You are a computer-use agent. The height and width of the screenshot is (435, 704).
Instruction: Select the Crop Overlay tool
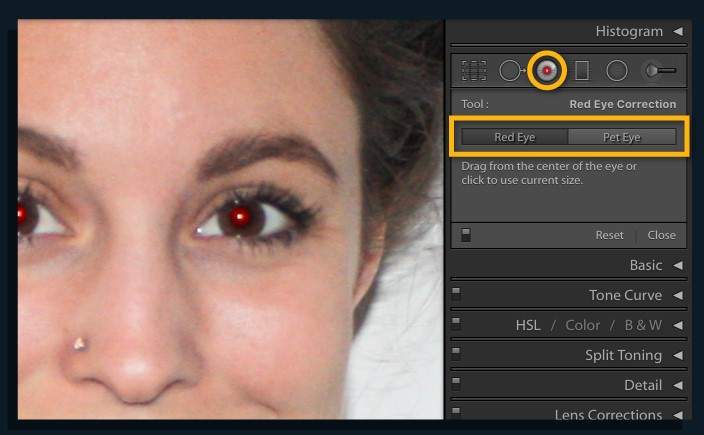click(474, 70)
